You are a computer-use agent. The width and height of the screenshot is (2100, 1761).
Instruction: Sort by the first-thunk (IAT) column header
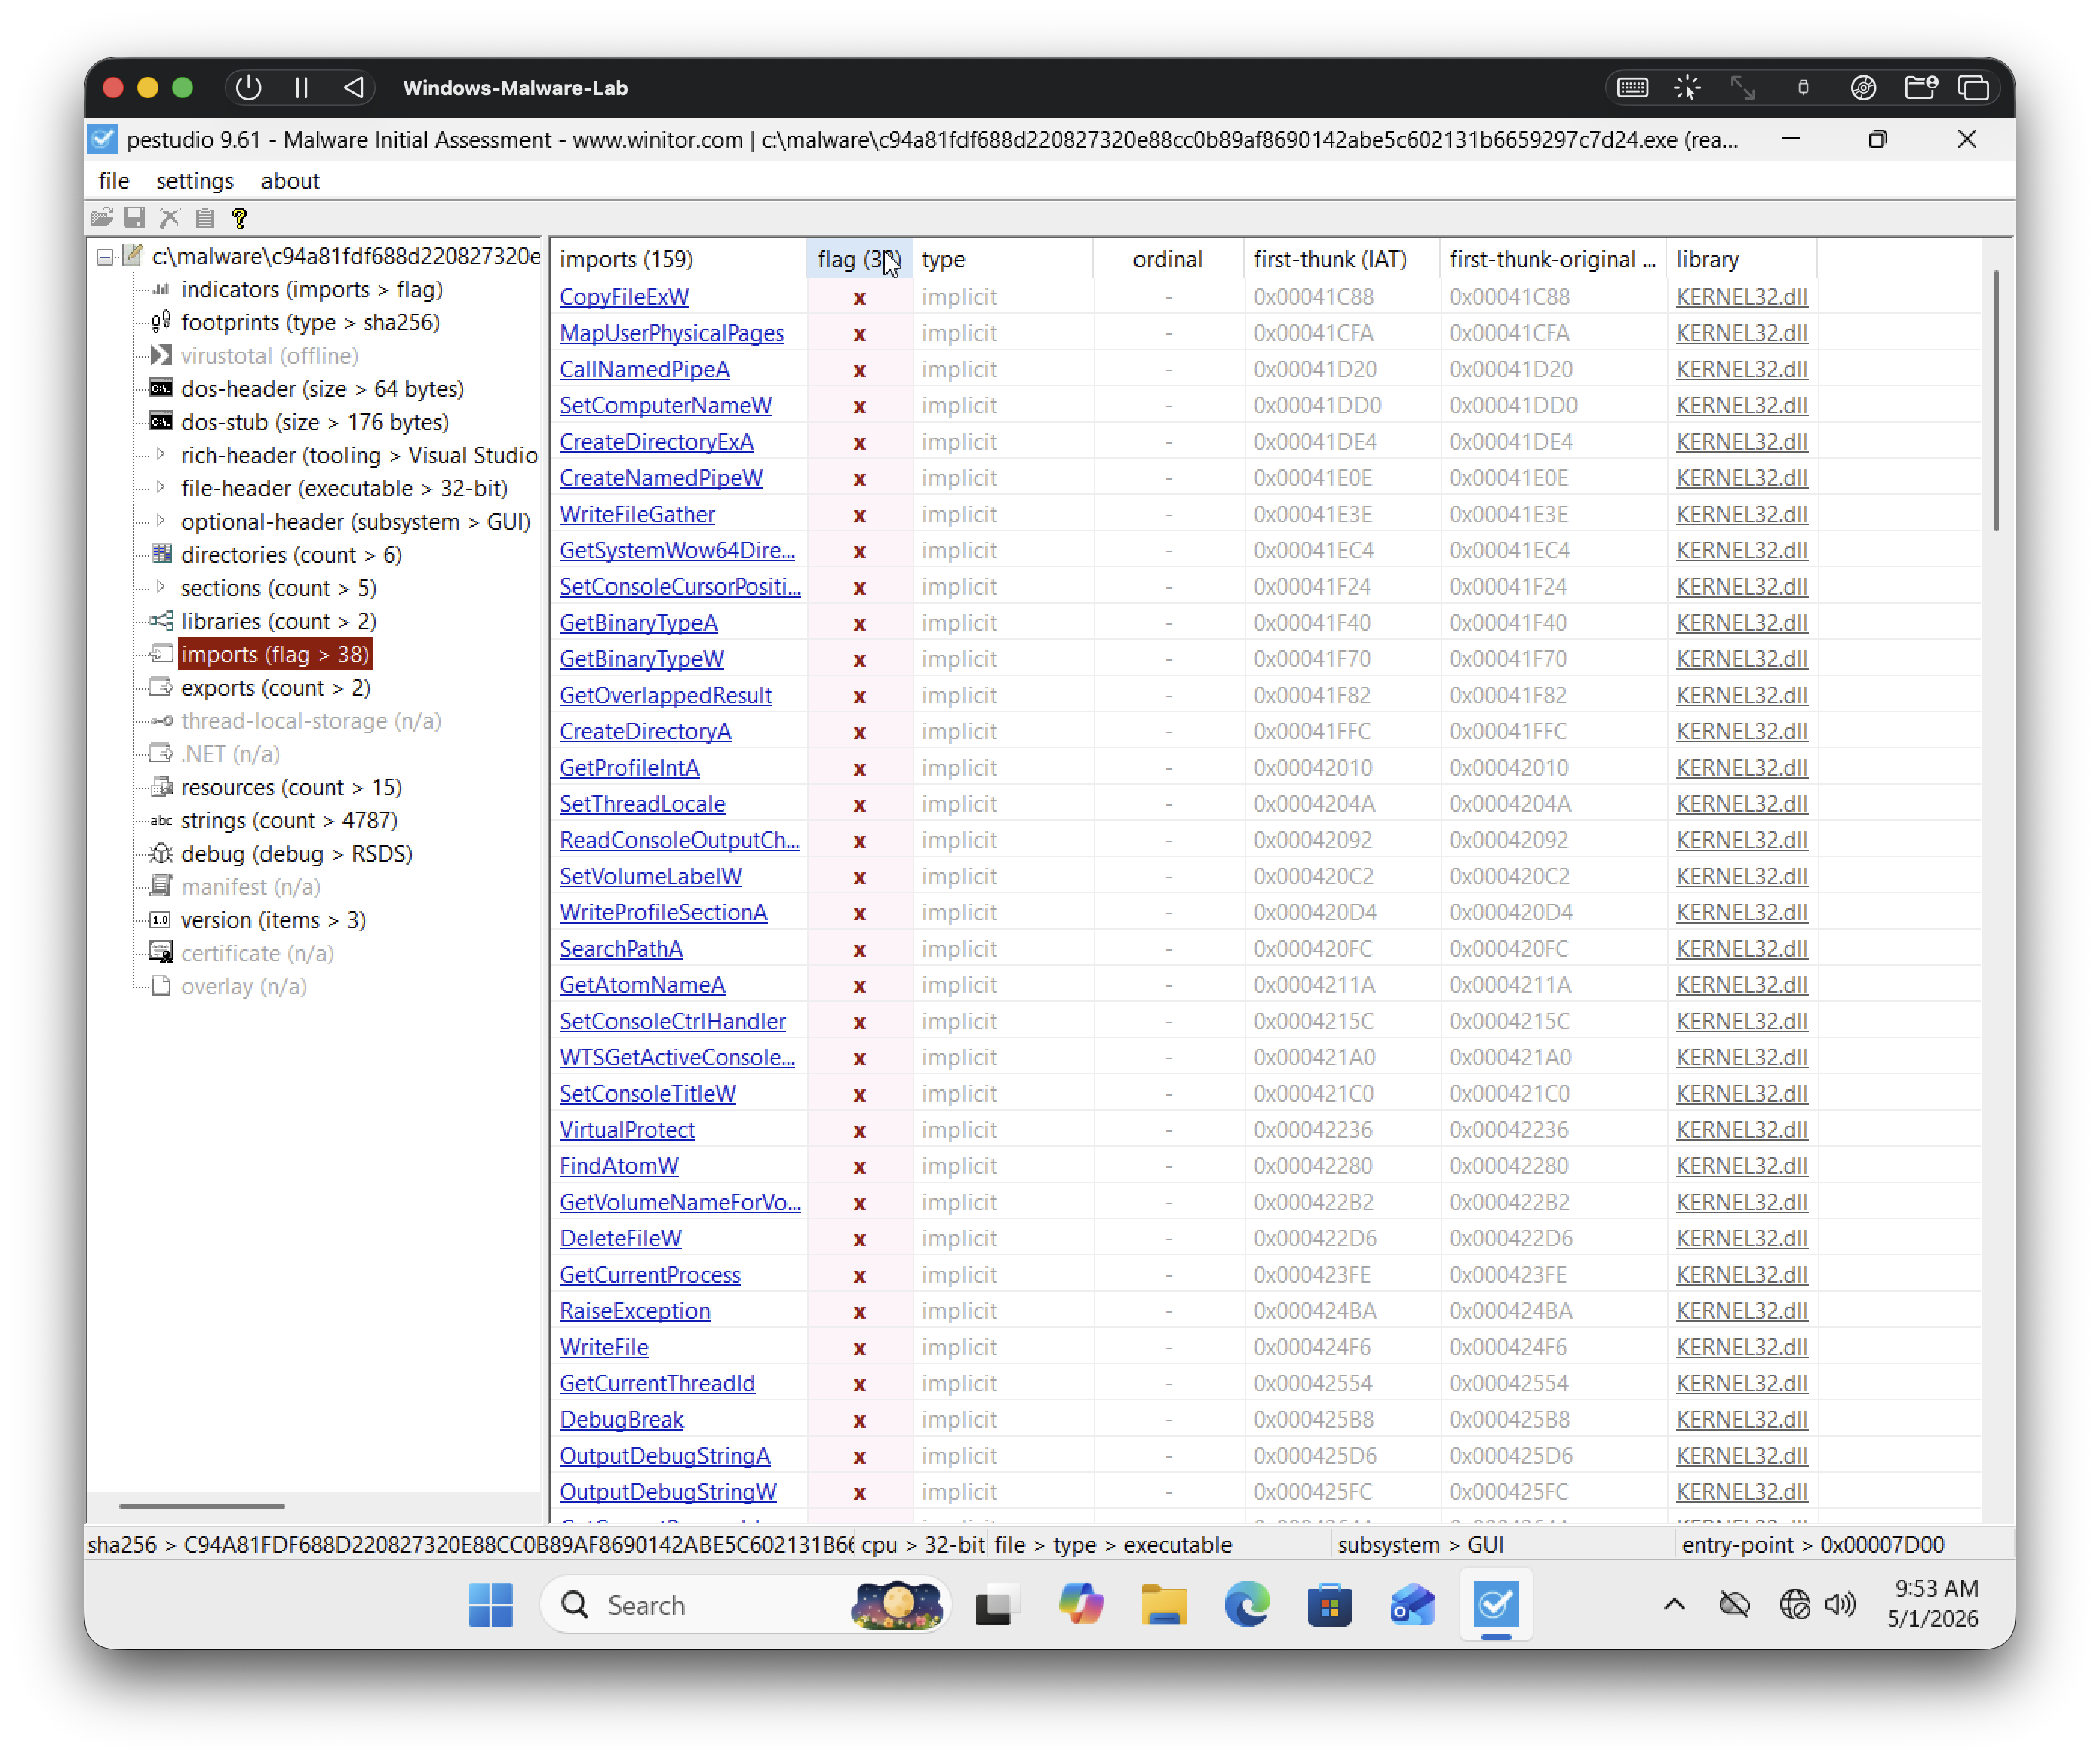coord(1341,259)
